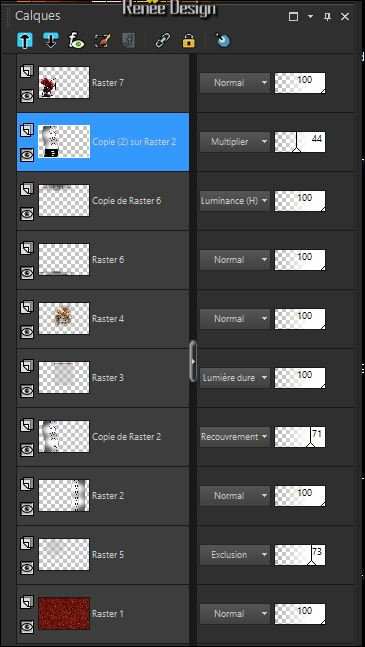The image size is (365, 647).
Task: Open Multiplier blend mode dropdown
Action: pyautogui.click(x=235, y=142)
